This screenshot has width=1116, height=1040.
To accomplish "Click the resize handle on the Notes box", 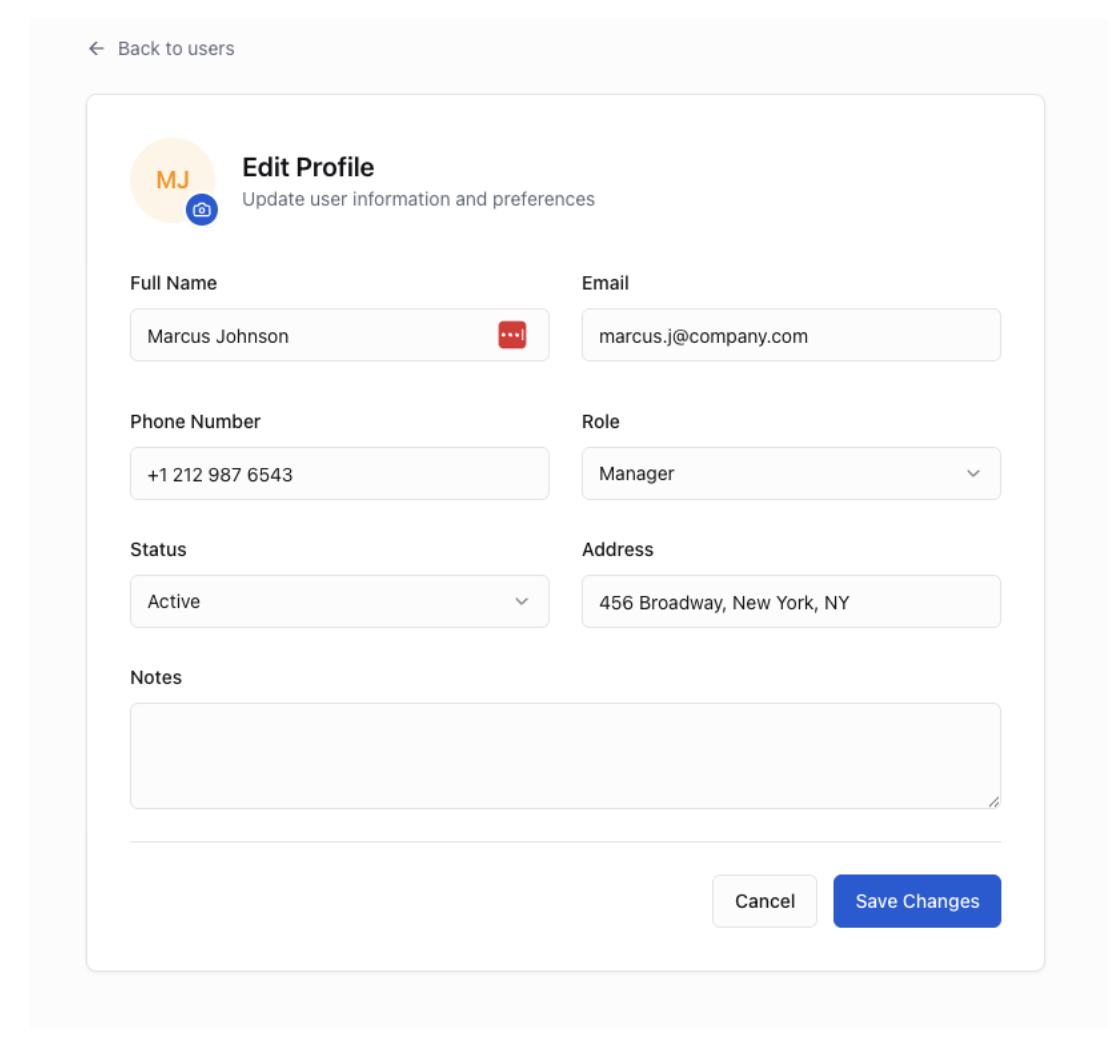I will [x=993, y=800].
